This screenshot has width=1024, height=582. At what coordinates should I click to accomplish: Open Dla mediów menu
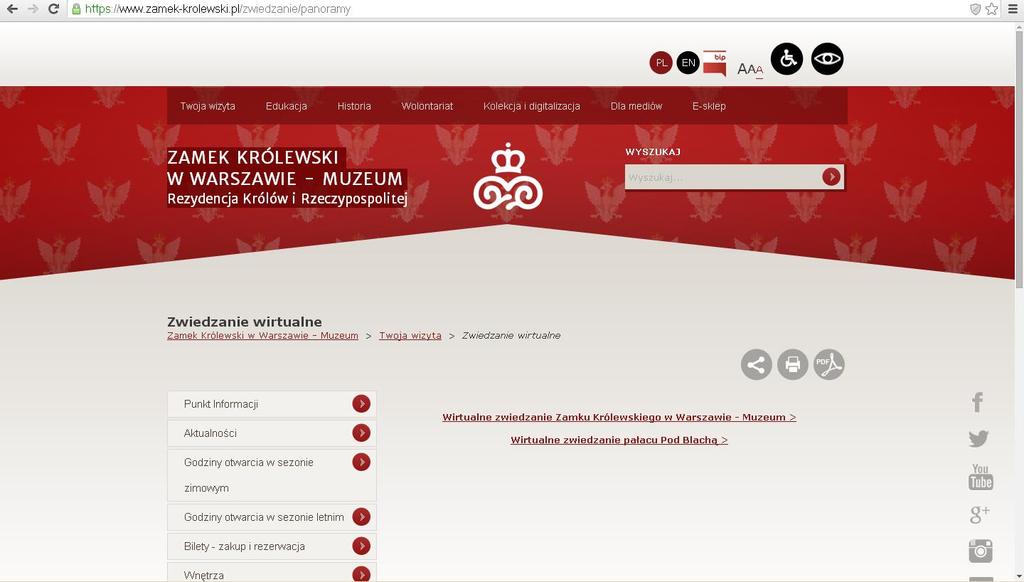click(636, 106)
